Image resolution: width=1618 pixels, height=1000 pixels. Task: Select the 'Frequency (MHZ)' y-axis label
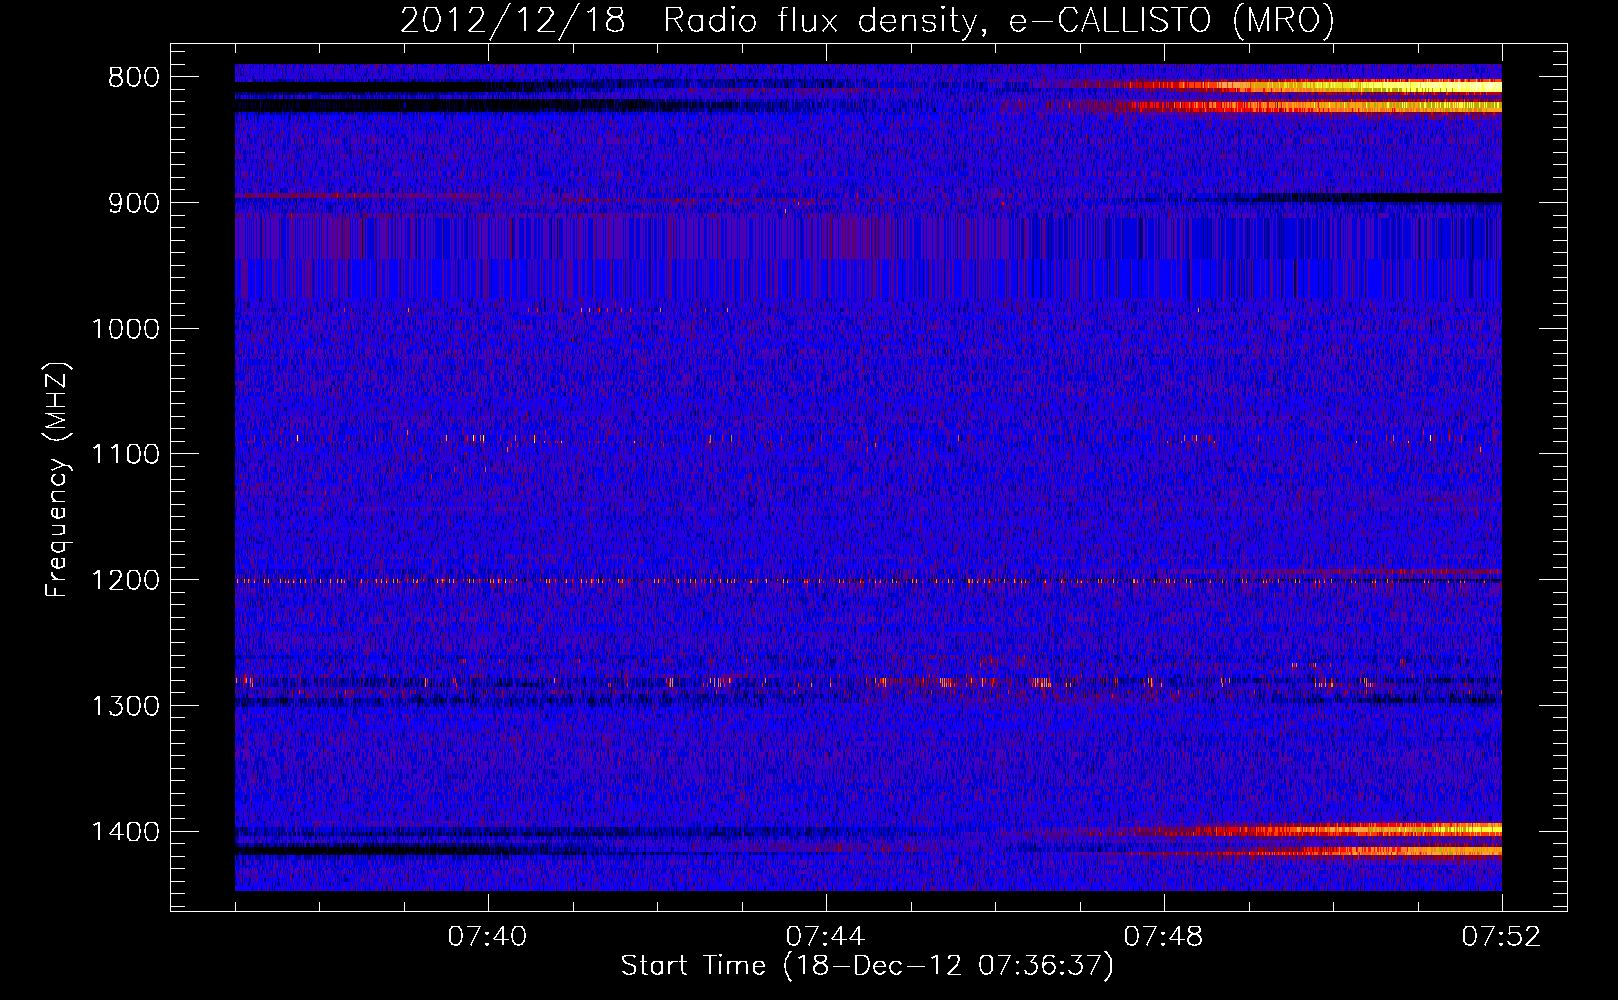point(57,480)
